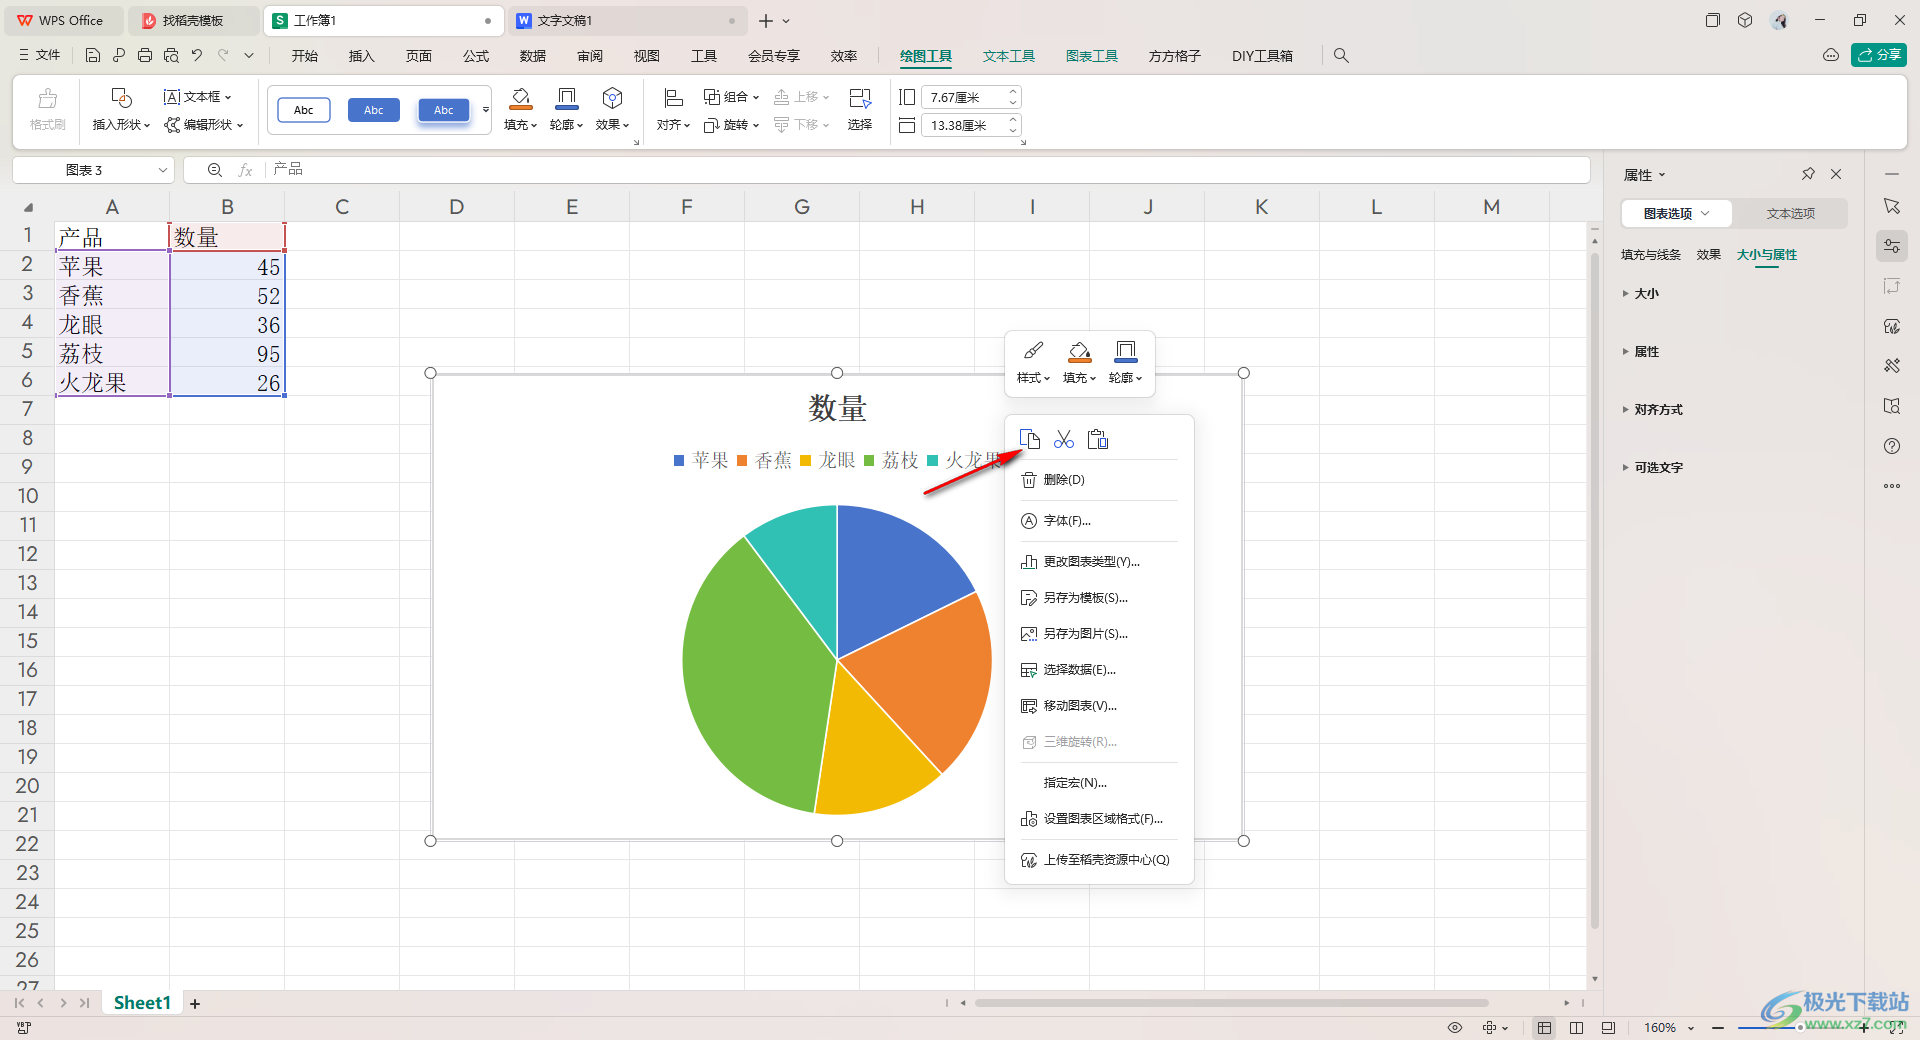Click the Cut scissors icon in context menu
The width and height of the screenshot is (1920, 1040).
1064,439
